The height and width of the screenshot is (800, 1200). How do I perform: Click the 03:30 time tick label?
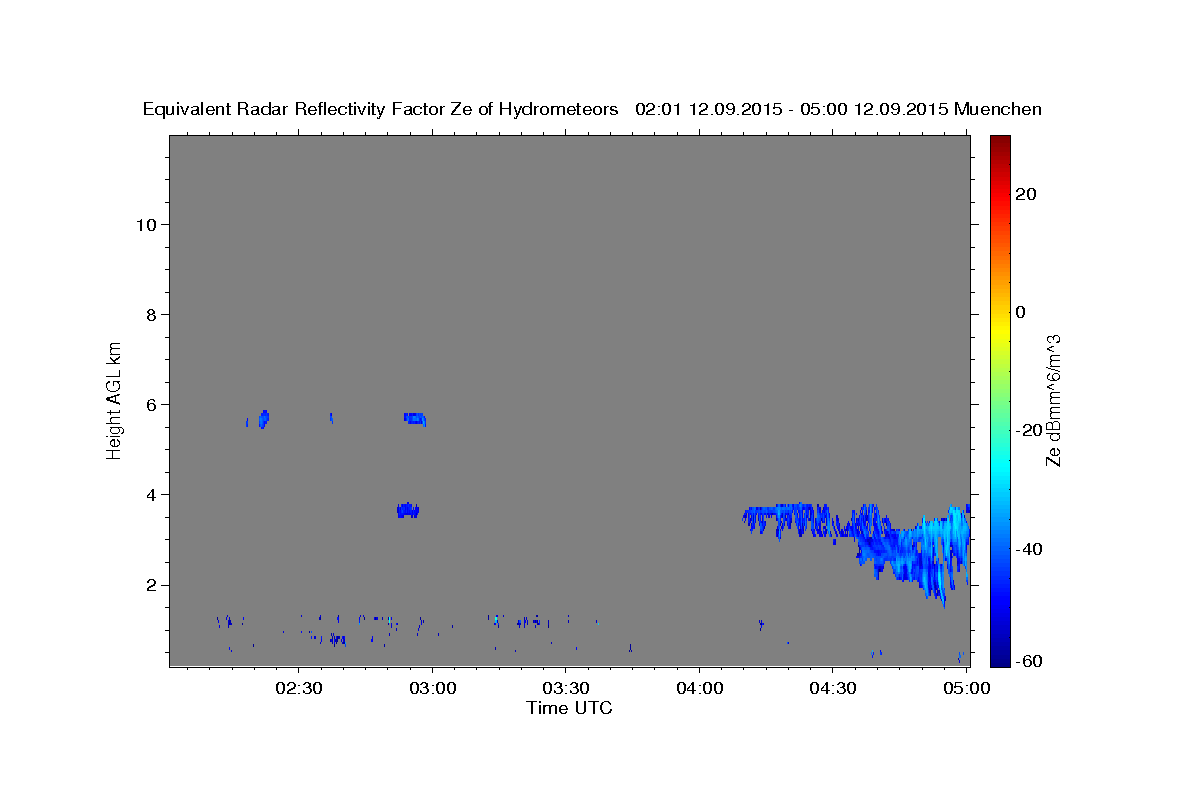(x=565, y=688)
